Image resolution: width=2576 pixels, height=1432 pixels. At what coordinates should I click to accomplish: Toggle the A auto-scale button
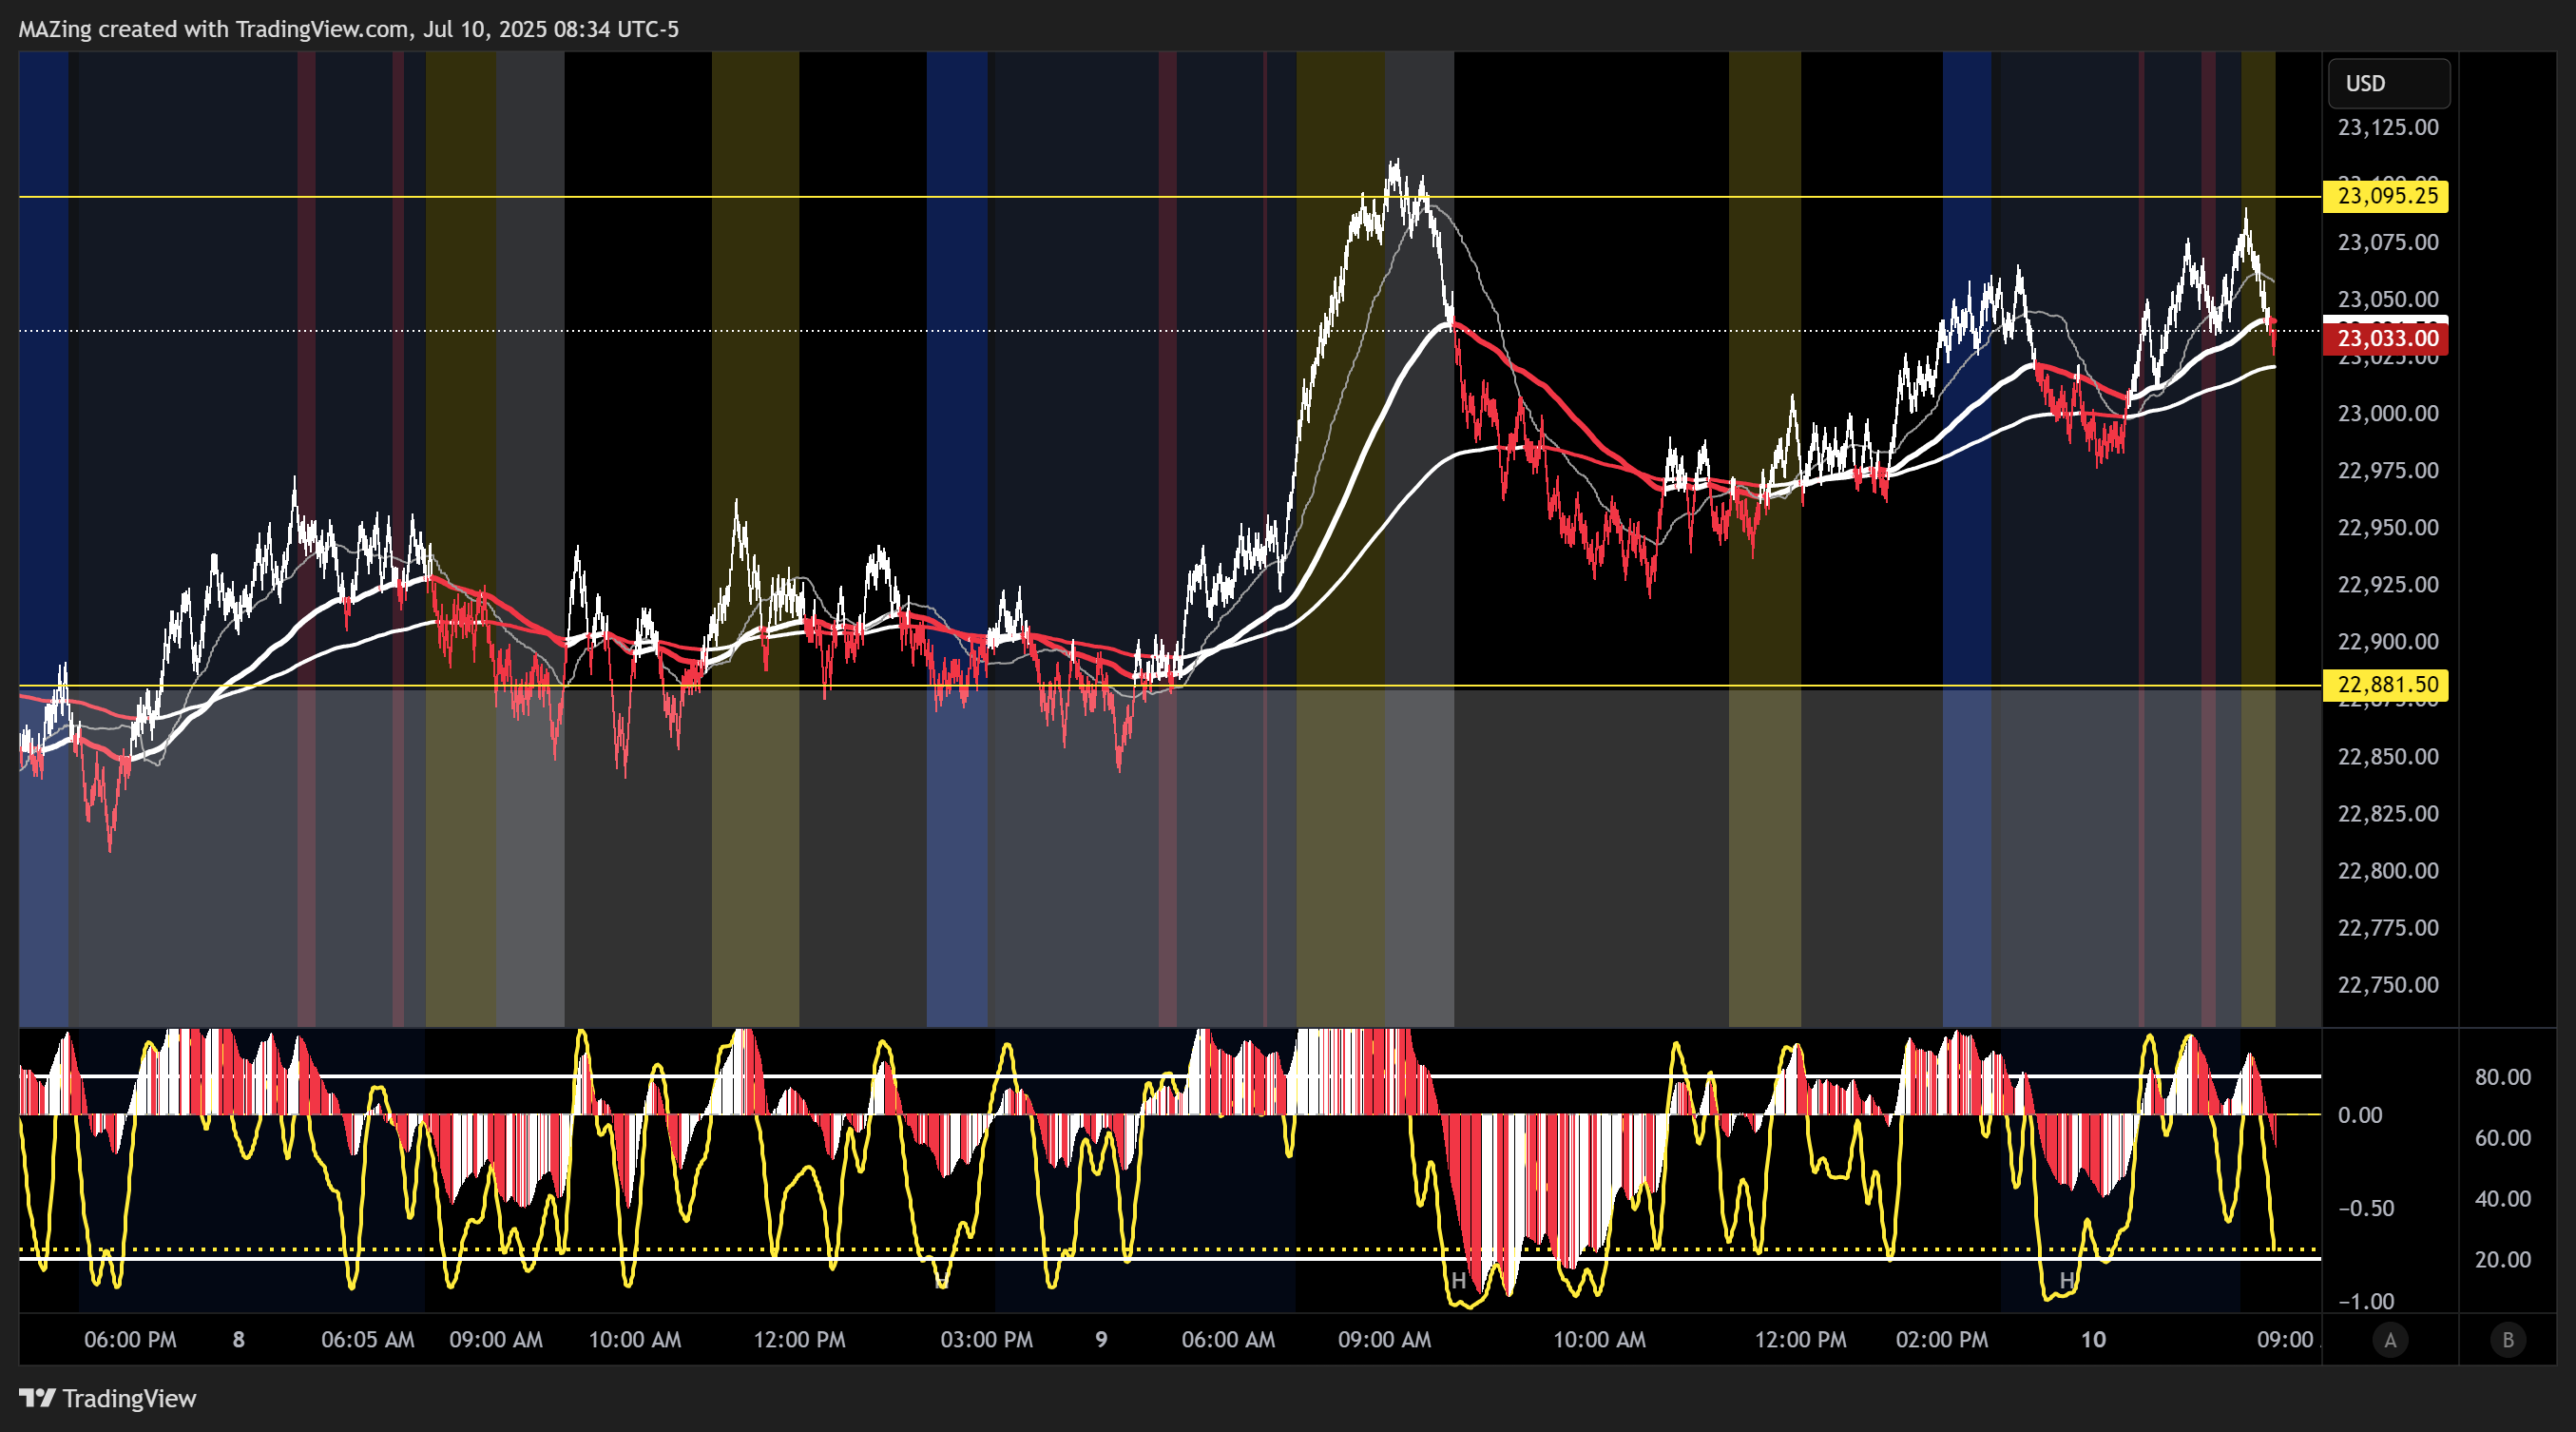[x=2390, y=1340]
